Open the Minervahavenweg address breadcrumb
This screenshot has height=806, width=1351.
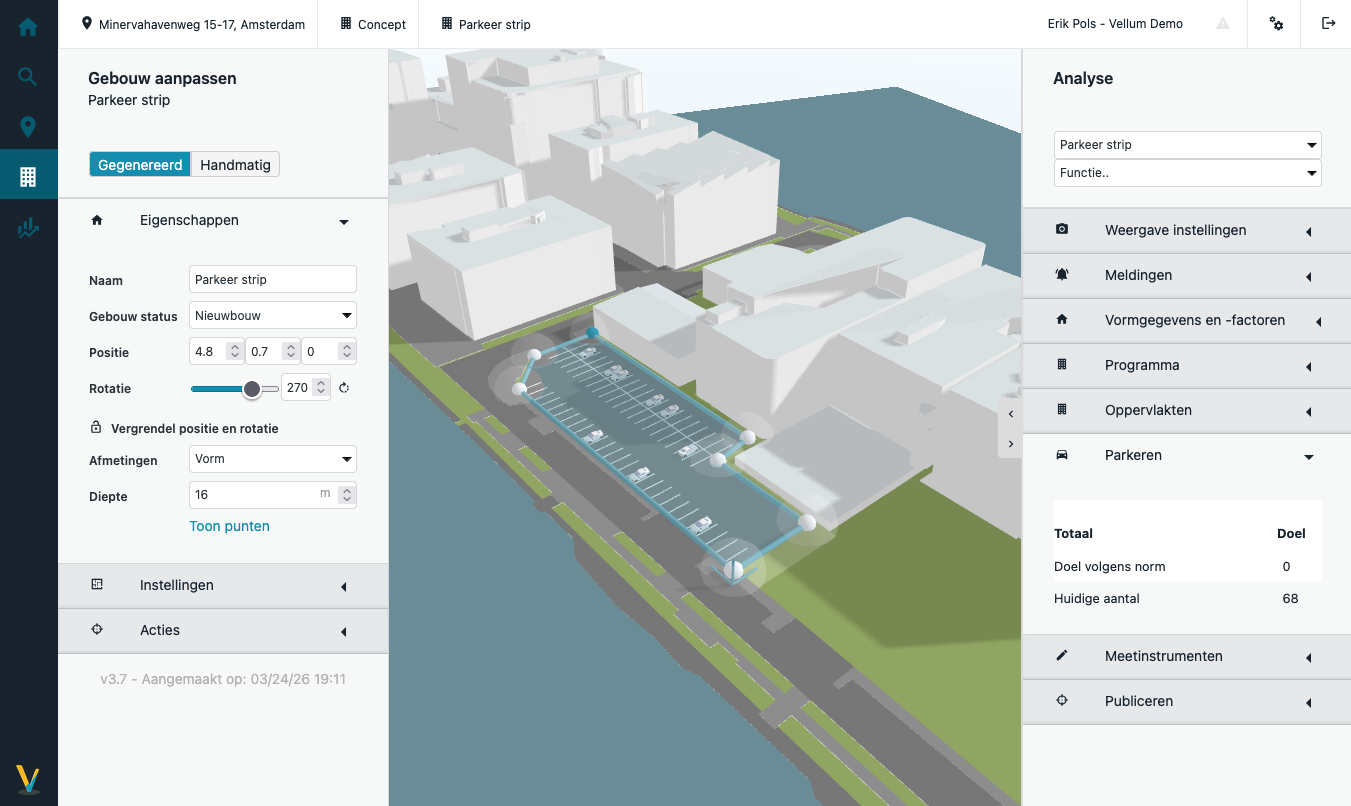193,24
